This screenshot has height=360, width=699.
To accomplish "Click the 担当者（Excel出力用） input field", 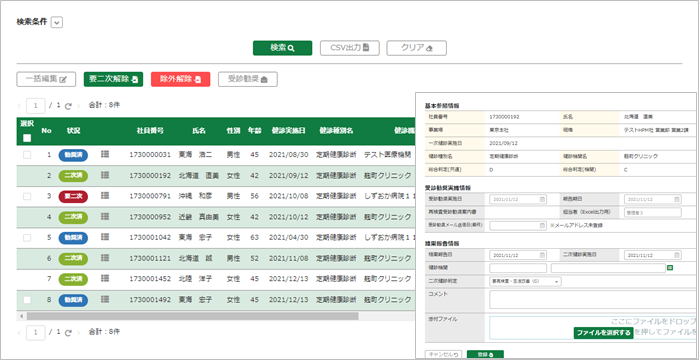I will coord(653,213).
